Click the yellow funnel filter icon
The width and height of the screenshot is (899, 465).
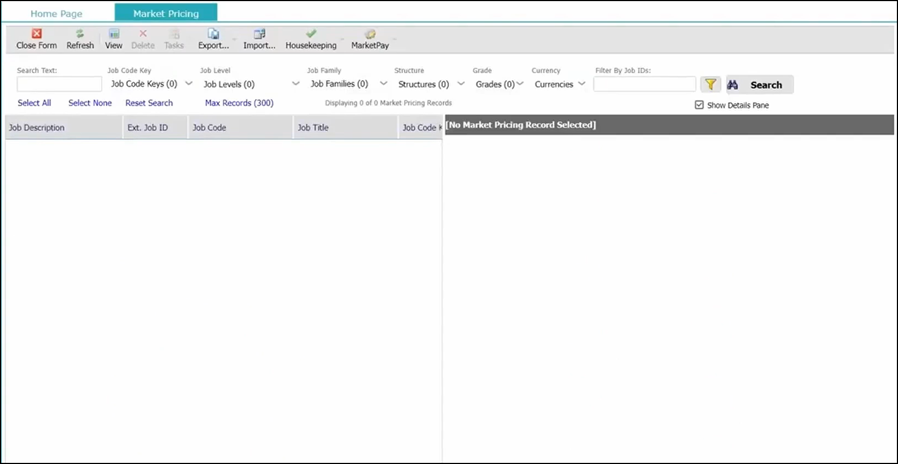pyautogui.click(x=710, y=85)
